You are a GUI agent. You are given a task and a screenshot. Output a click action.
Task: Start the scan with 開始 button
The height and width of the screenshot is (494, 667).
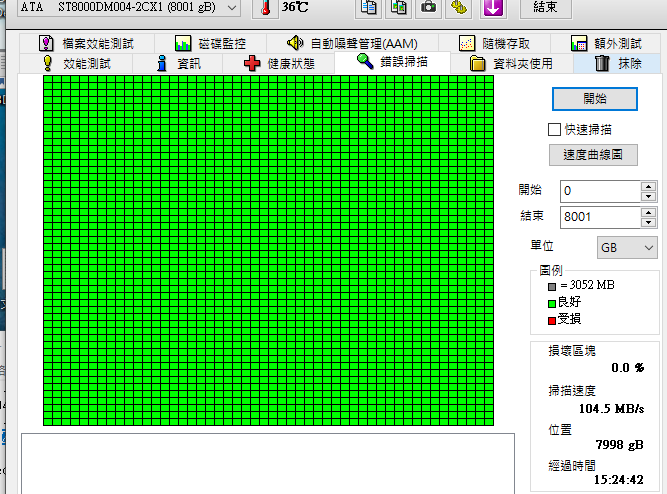coord(595,99)
